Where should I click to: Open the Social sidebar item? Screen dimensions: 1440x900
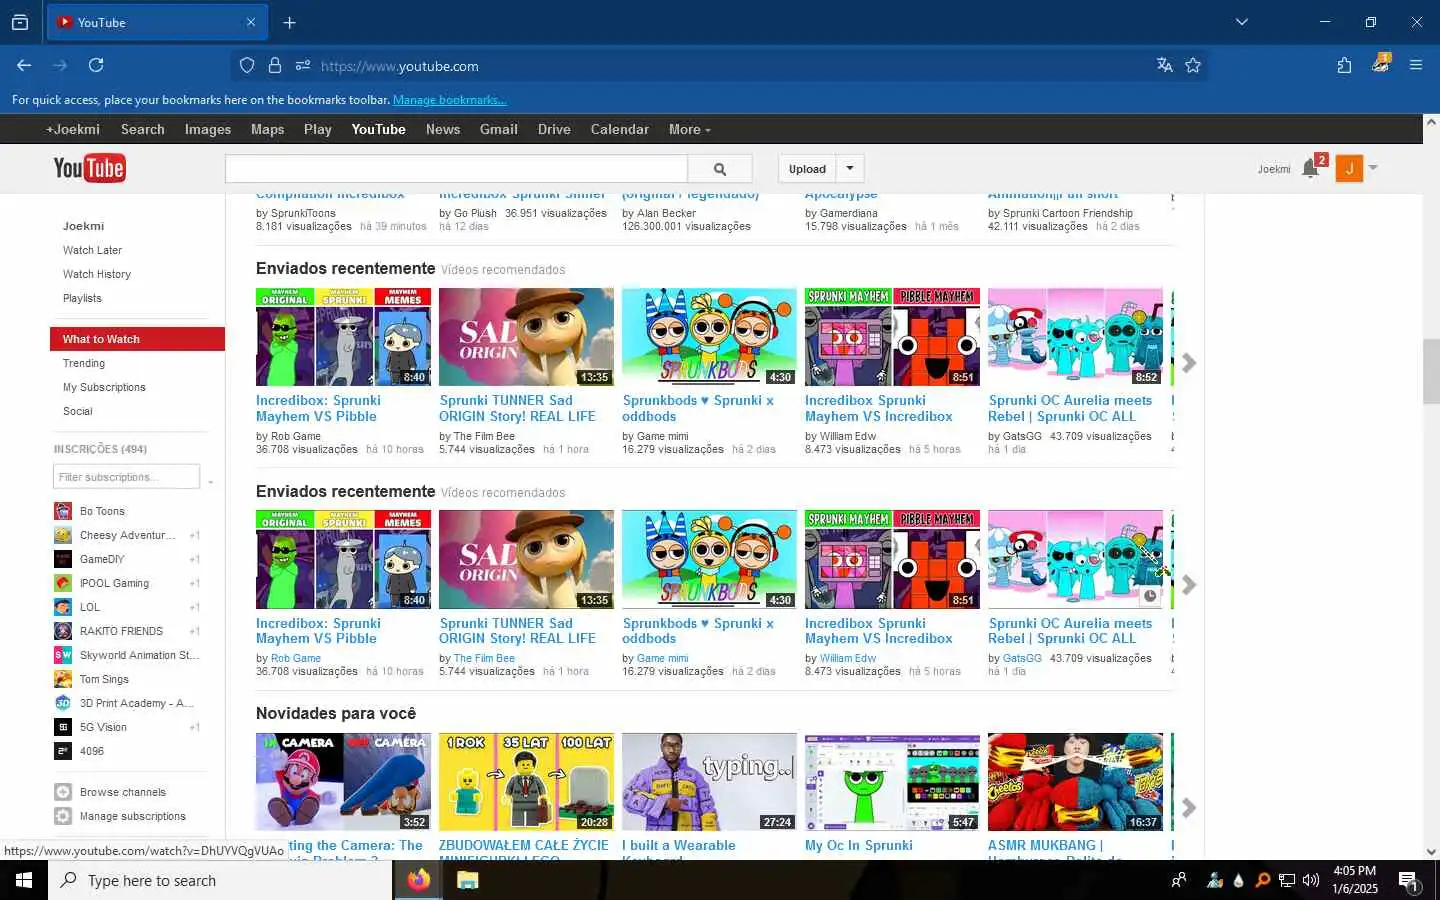(x=77, y=411)
